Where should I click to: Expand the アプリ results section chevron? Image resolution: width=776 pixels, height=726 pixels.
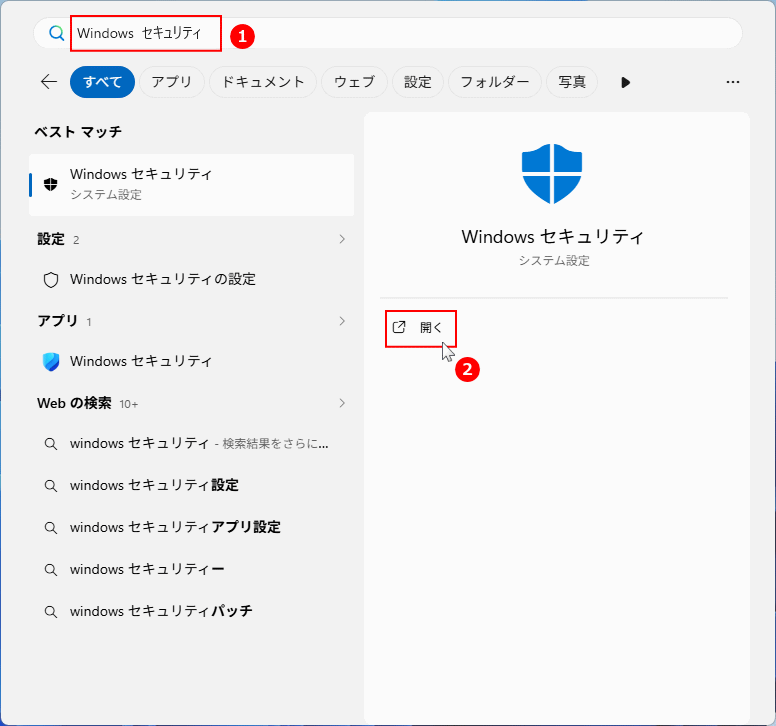click(342, 321)
